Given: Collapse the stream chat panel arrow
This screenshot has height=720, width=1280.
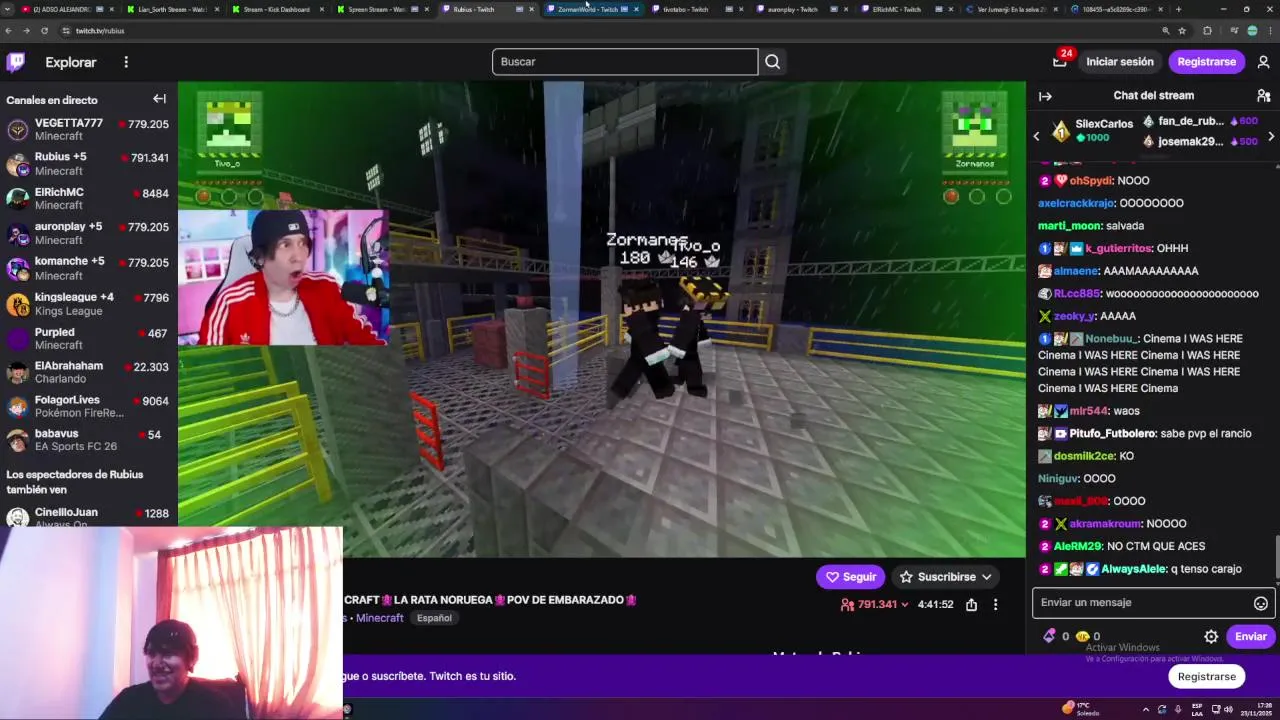Looking at the screenshot, I should [x=1045, y=96].
